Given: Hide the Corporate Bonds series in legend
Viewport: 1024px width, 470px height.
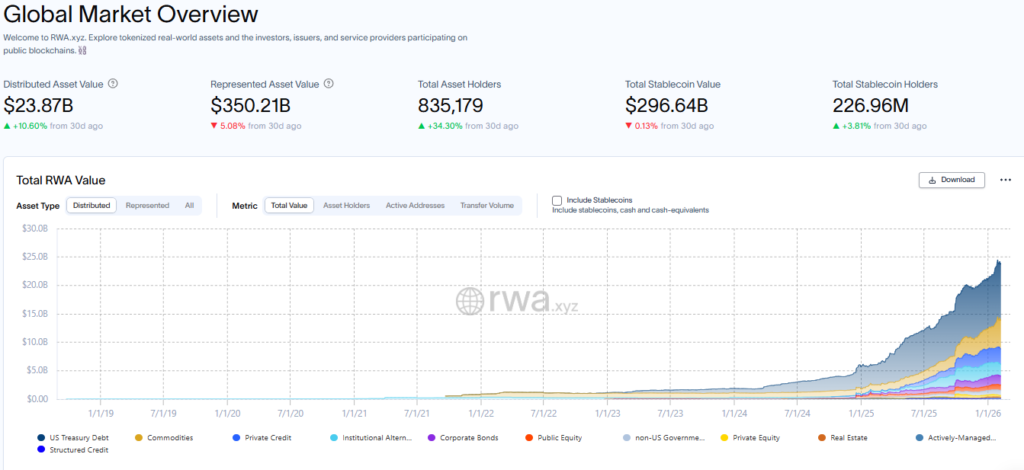Looking at the screenshot, I should (464, 437).
